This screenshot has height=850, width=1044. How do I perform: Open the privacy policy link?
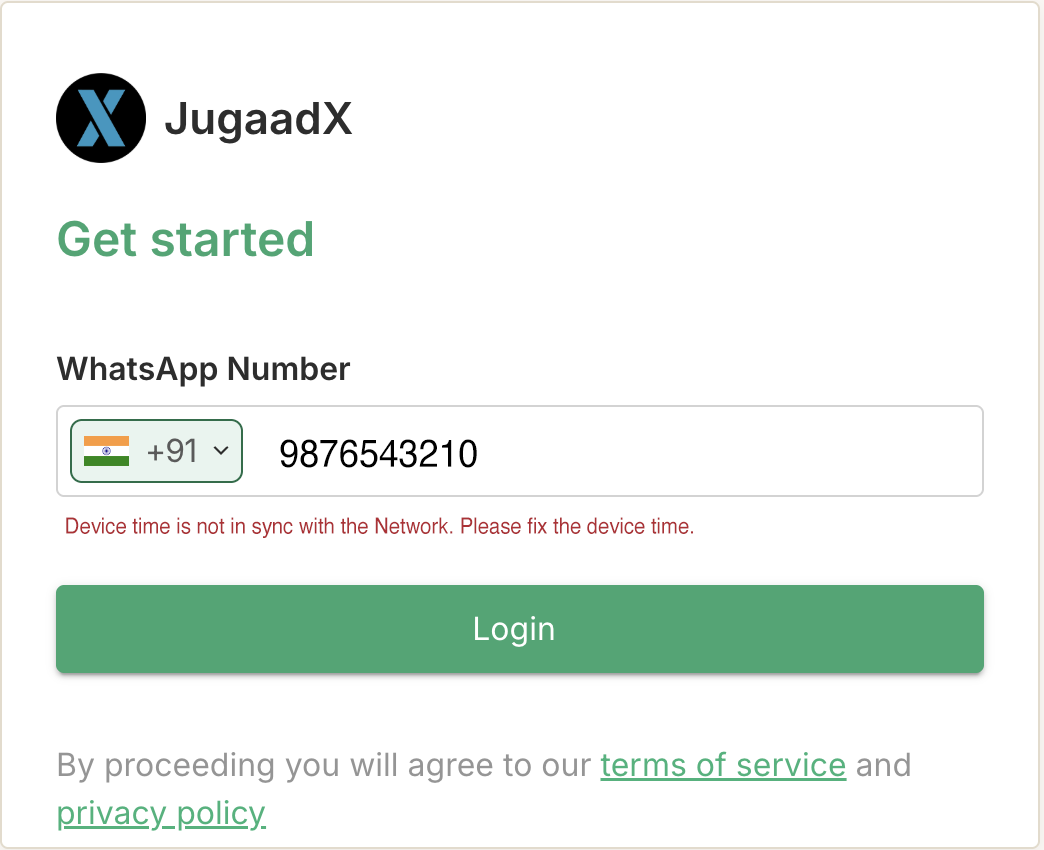(x=161, y=813)
